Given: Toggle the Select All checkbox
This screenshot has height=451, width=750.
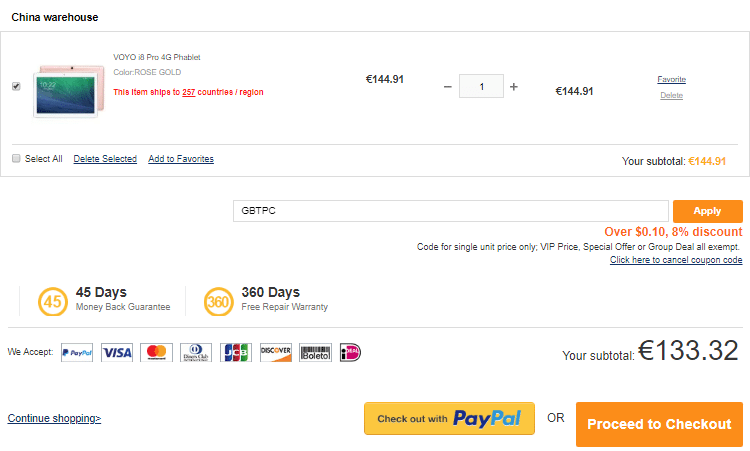Looking at the screenshot, I should pyautogui.click(x=16, y=159).
